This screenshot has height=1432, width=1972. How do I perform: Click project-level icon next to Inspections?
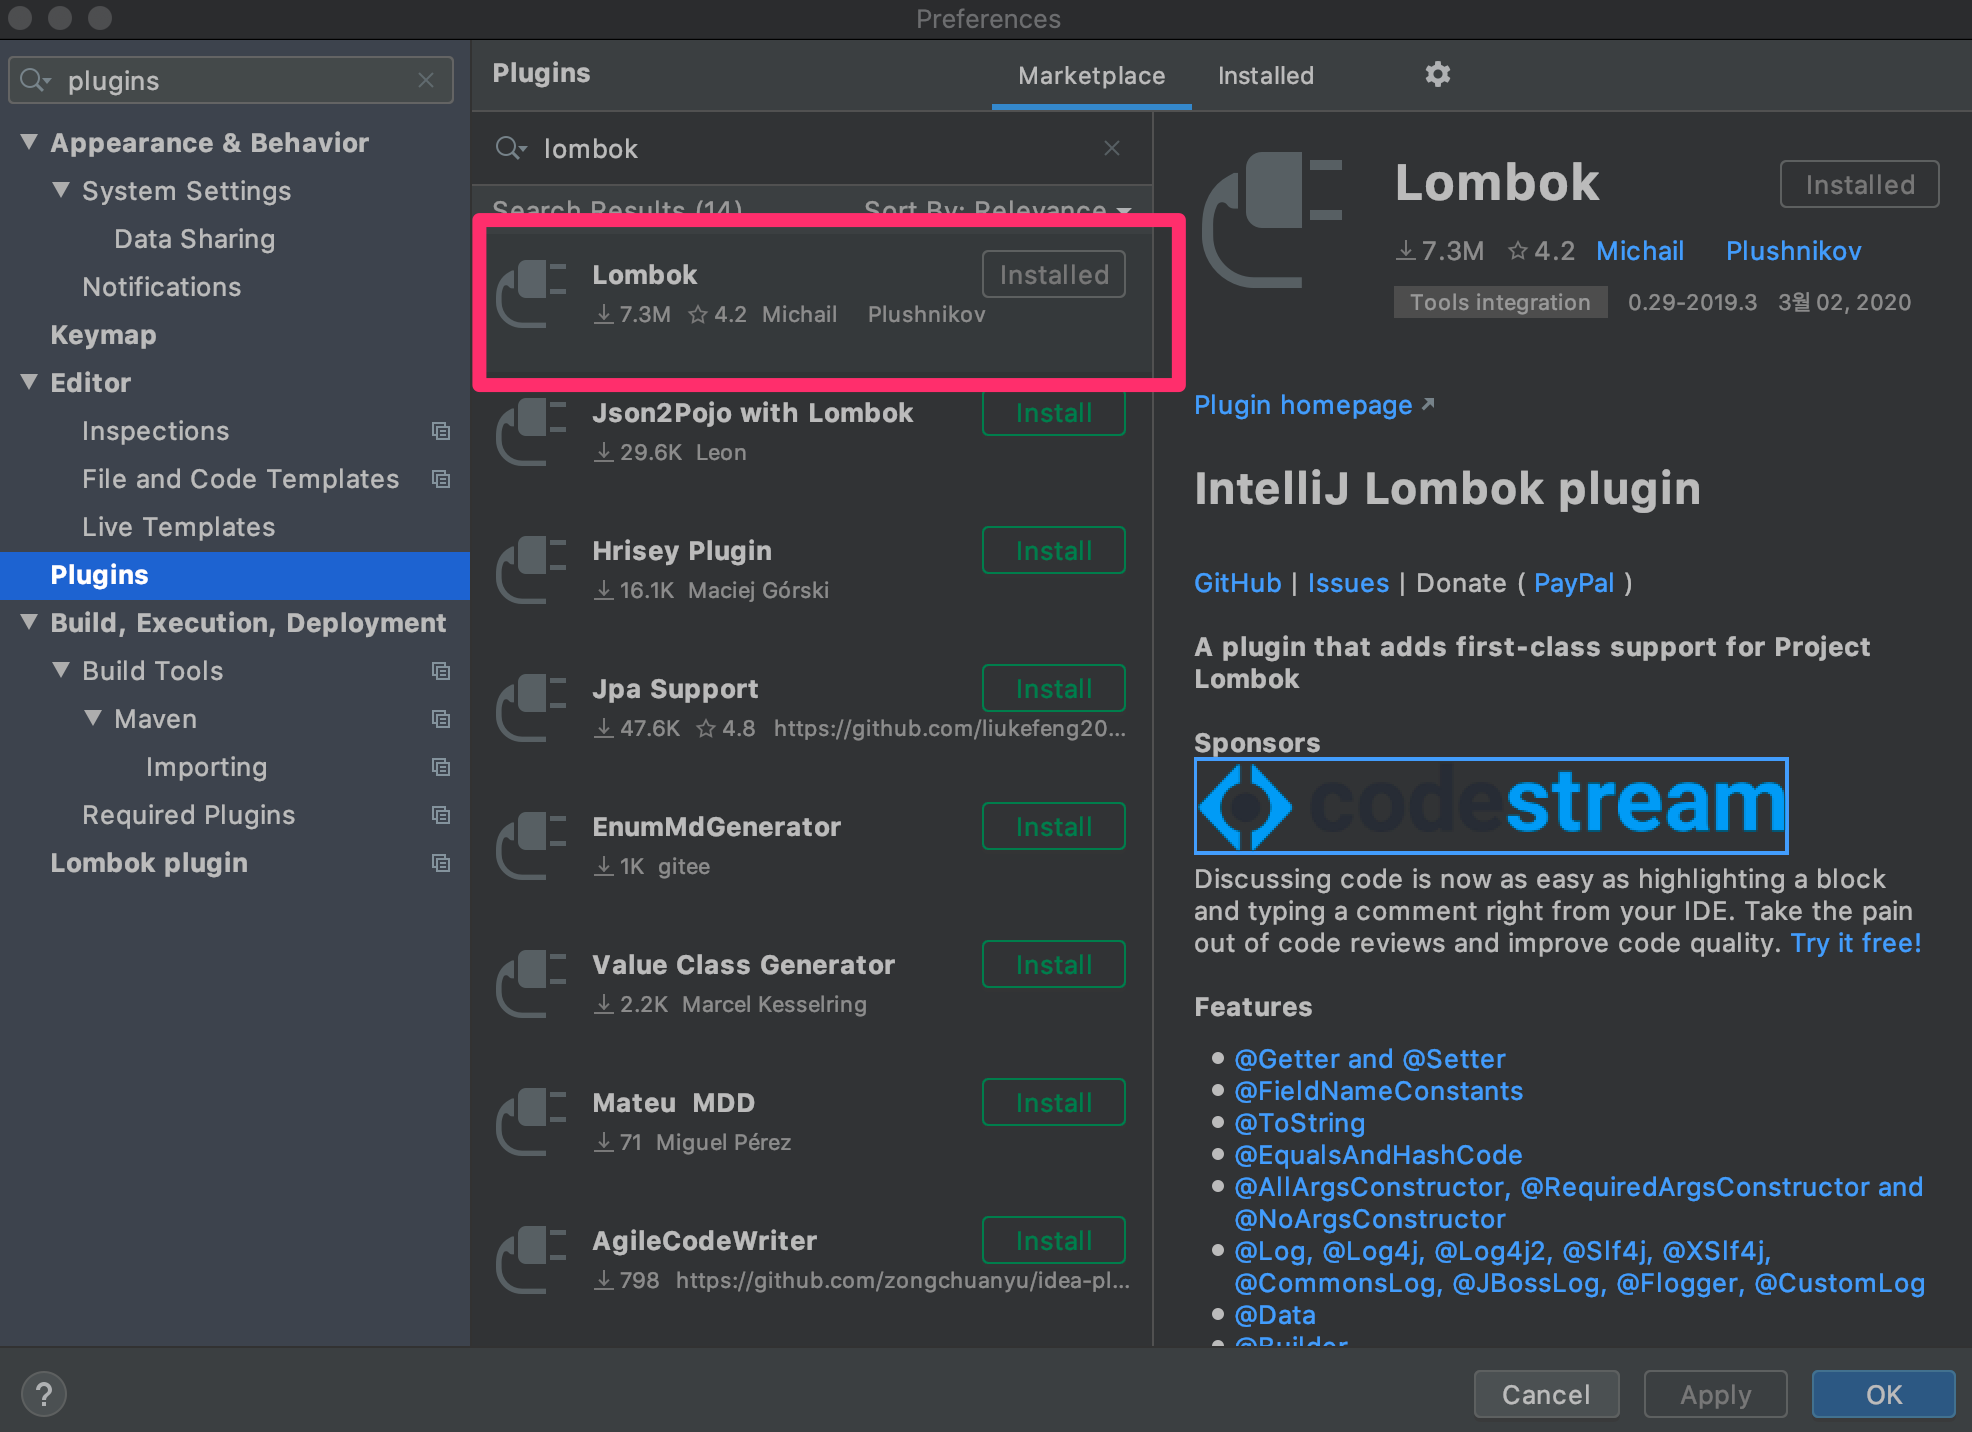pos(440,431)
